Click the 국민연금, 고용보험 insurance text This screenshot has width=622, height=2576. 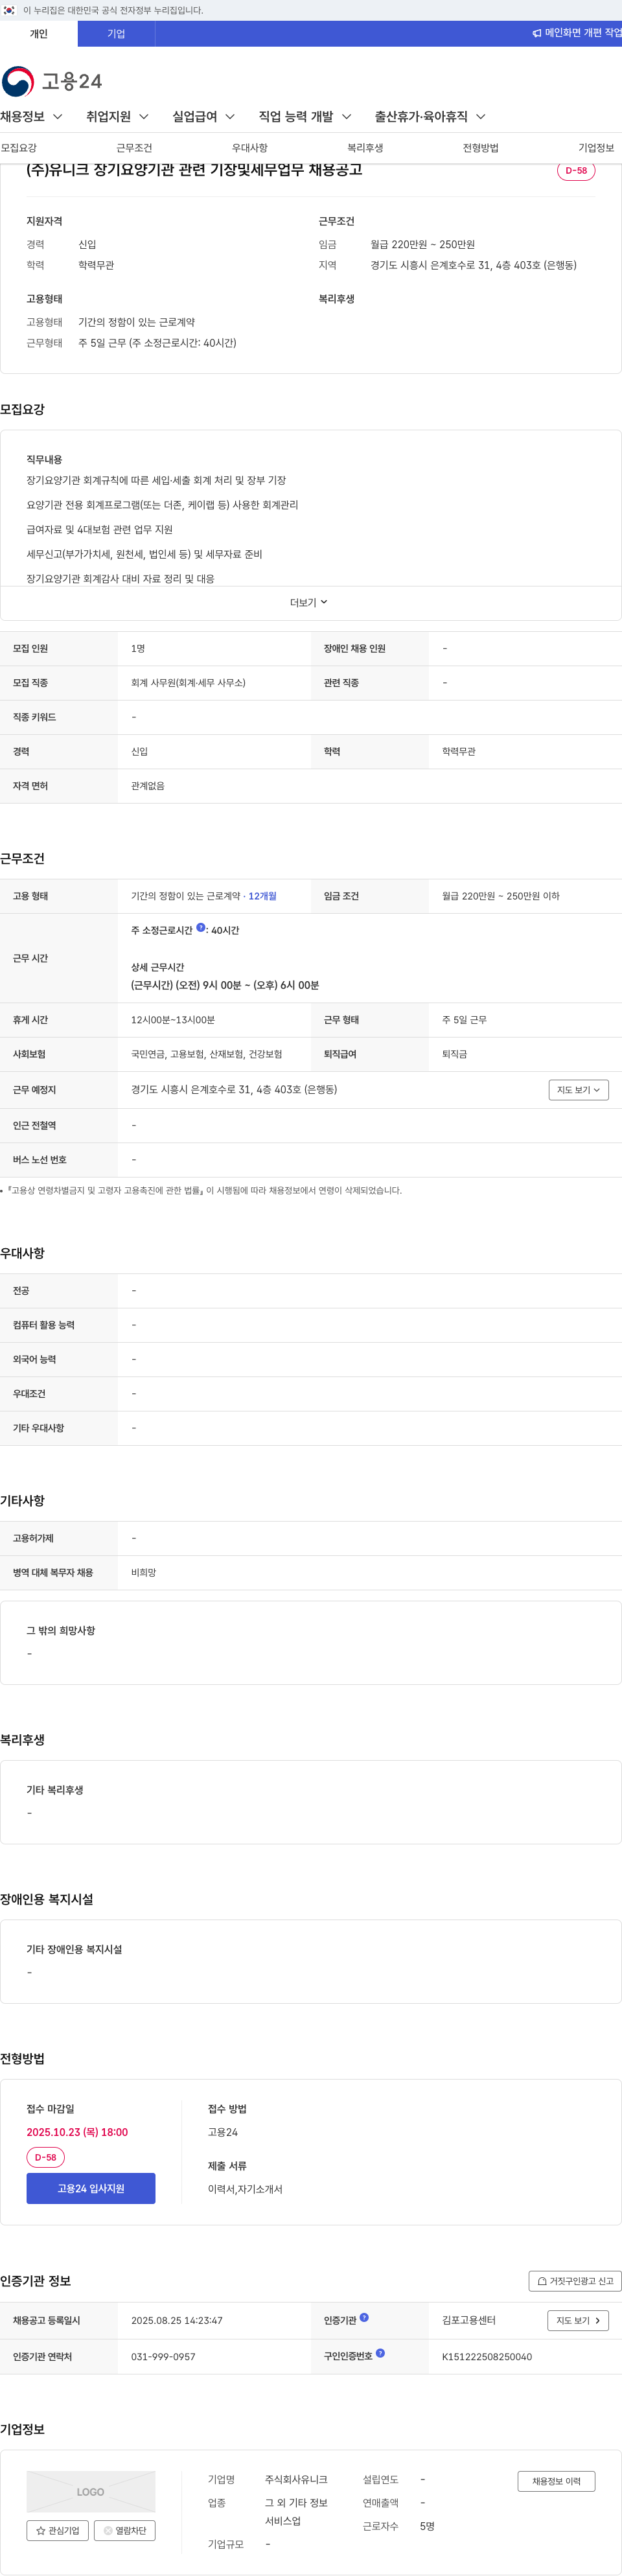point(207,1054)
